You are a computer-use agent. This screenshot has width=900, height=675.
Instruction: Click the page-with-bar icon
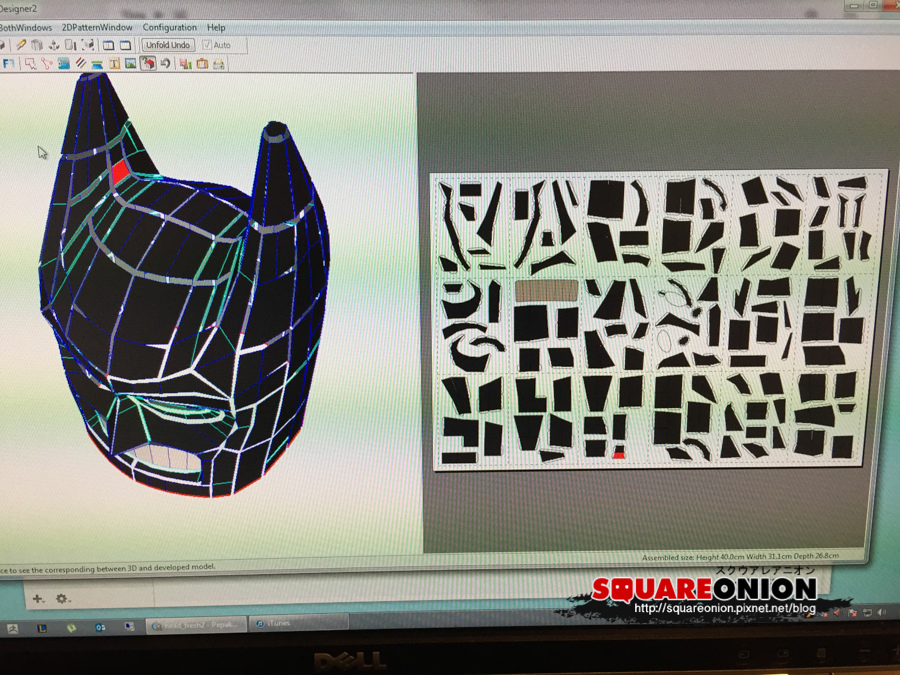[71, 45]
